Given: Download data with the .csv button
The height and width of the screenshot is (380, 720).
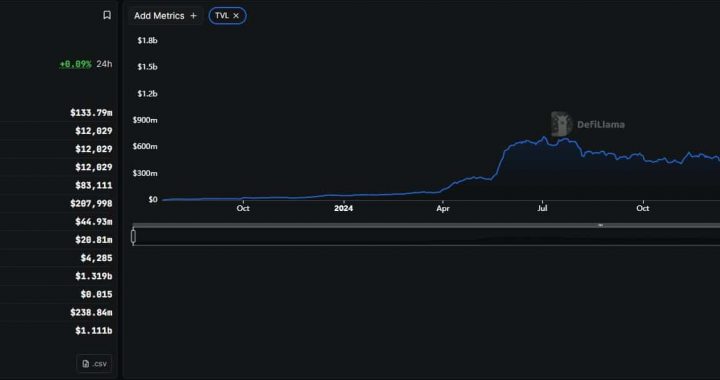Looking at the screenshot, I should (x=94, y=363).
